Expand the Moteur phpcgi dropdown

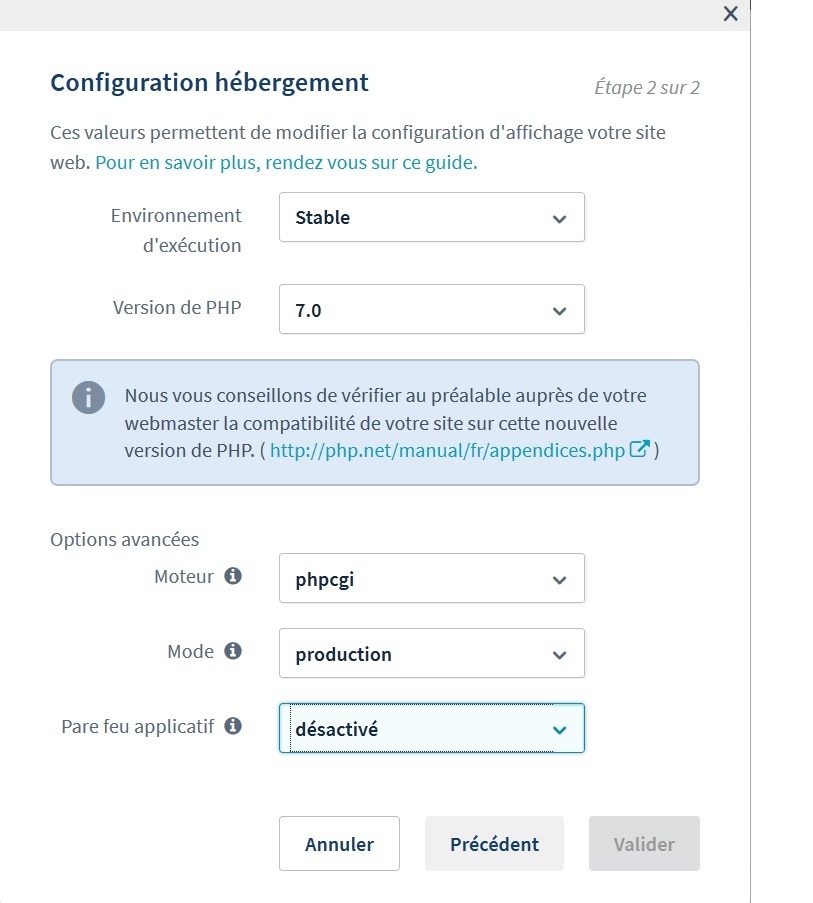(x=431, y=579)
